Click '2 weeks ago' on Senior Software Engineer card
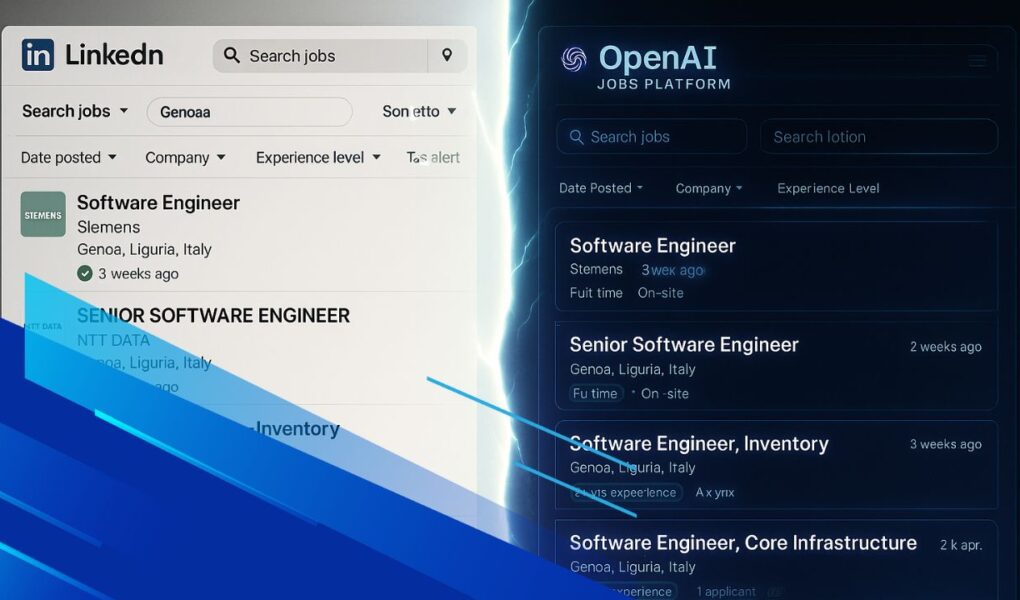The width and height of the screenshot is (1020, 600). click(946, 347)
